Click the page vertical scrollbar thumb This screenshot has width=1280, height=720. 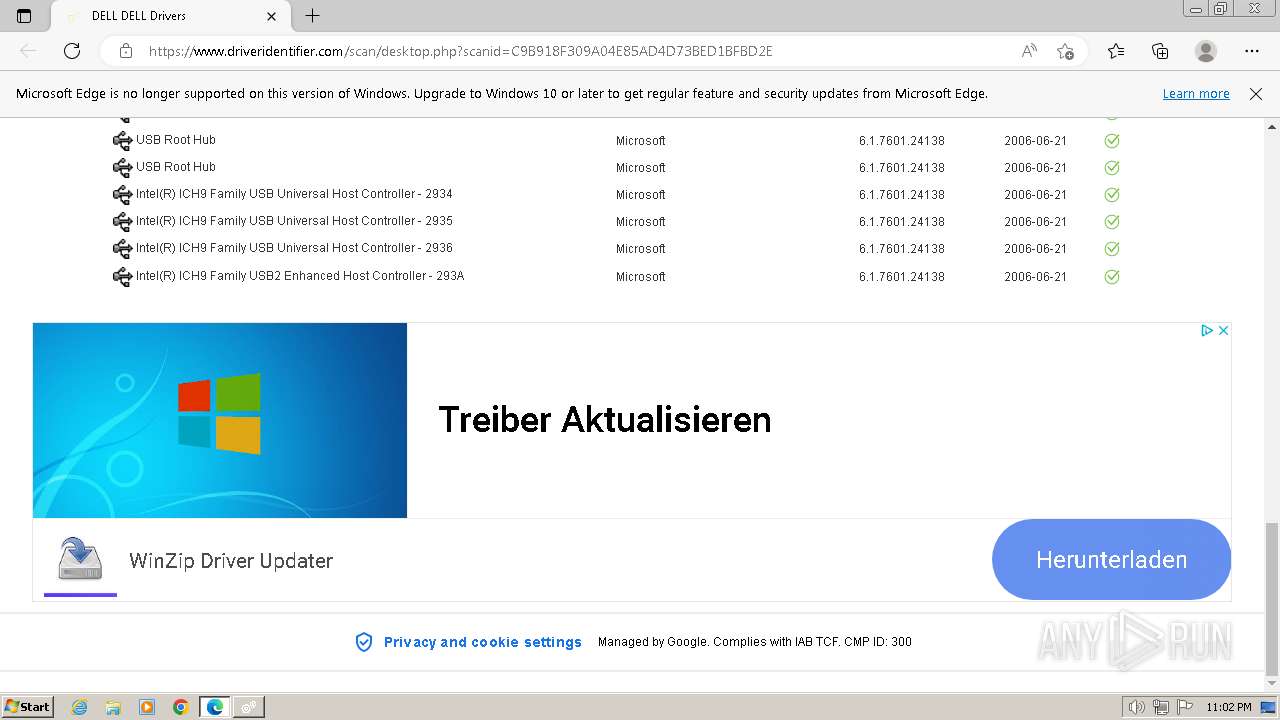tap(1271, 599)
